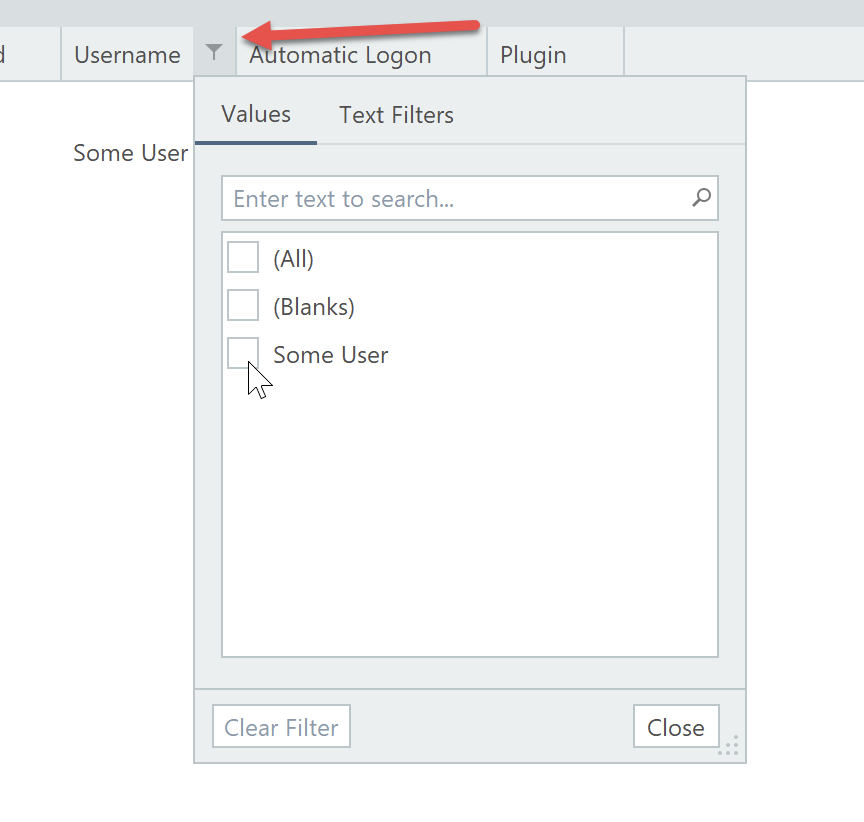Click the Automatic Logon column header
Viewport: 864px width, 822px height.
click(360, 55)
